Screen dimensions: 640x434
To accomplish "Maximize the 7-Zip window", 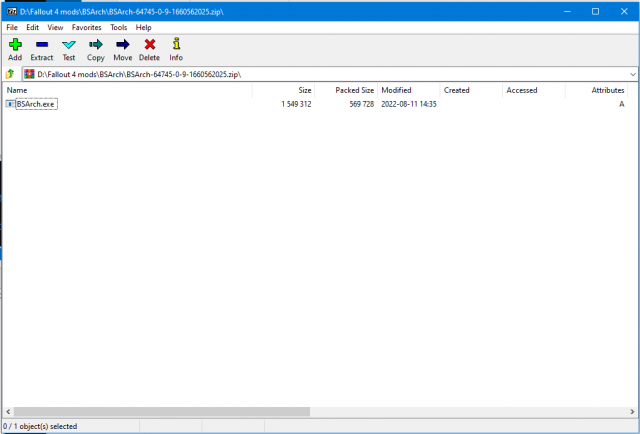I will click(597, 11).
